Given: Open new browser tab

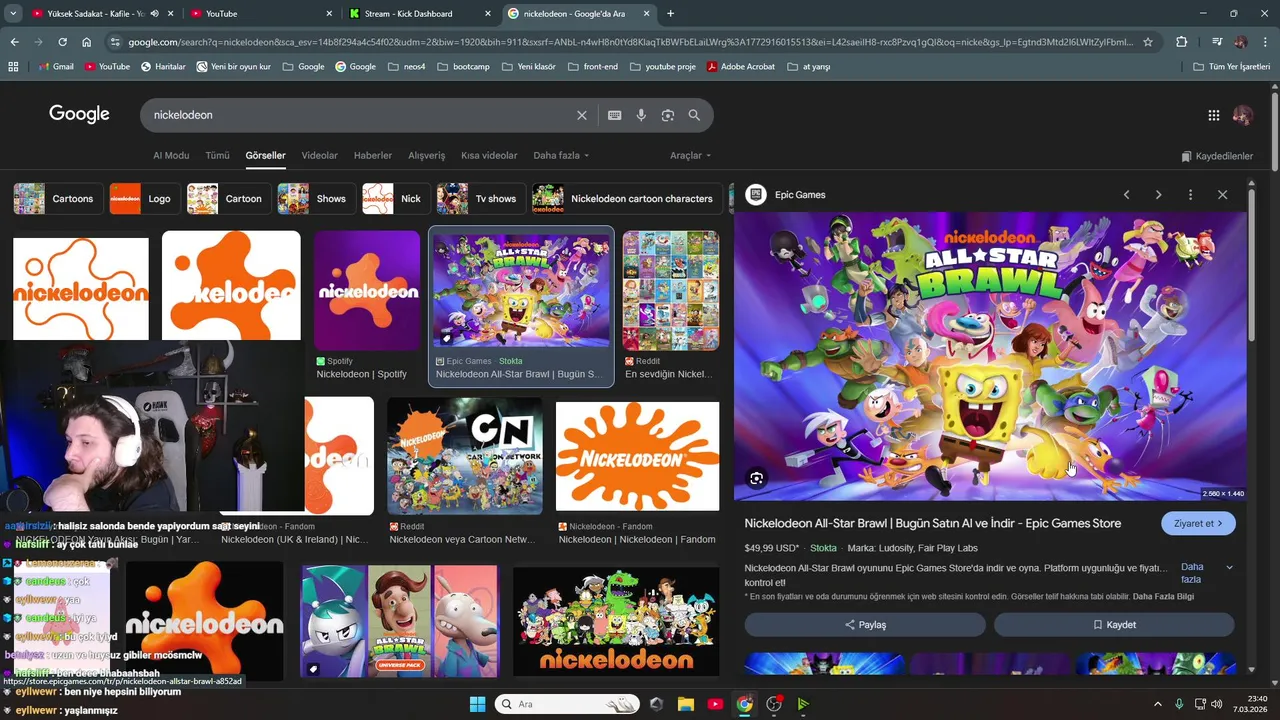Looking at the screenshot, I should pyautogui.click(x=670, y=14).
